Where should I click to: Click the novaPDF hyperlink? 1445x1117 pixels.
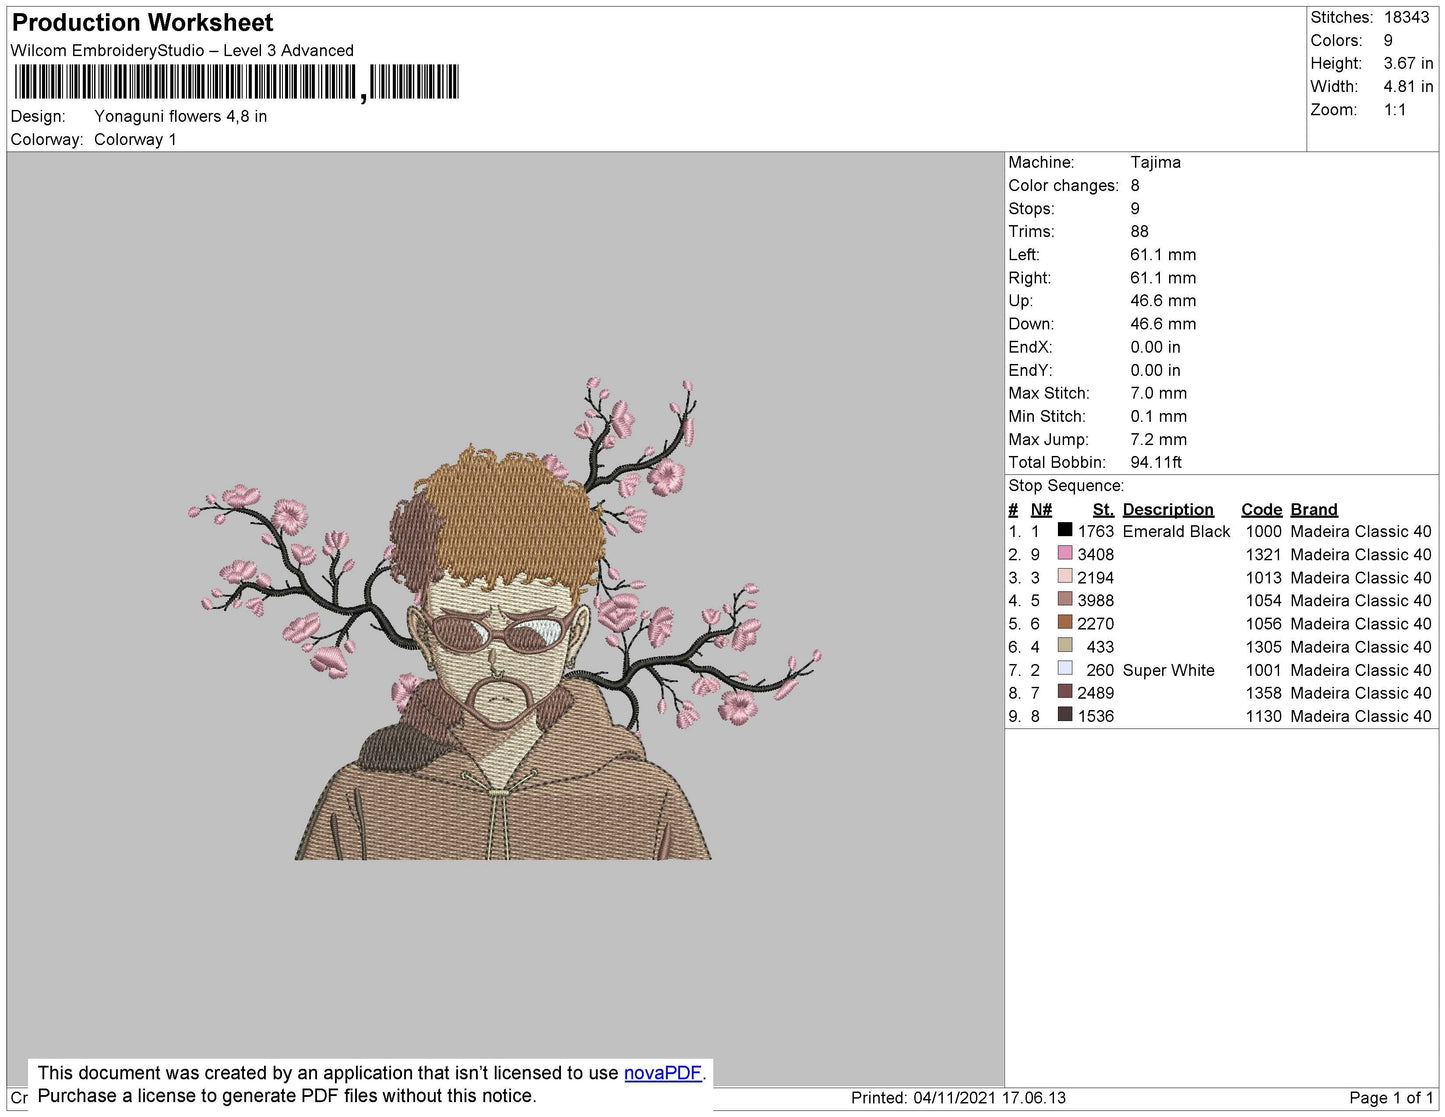click(663, 1073)
